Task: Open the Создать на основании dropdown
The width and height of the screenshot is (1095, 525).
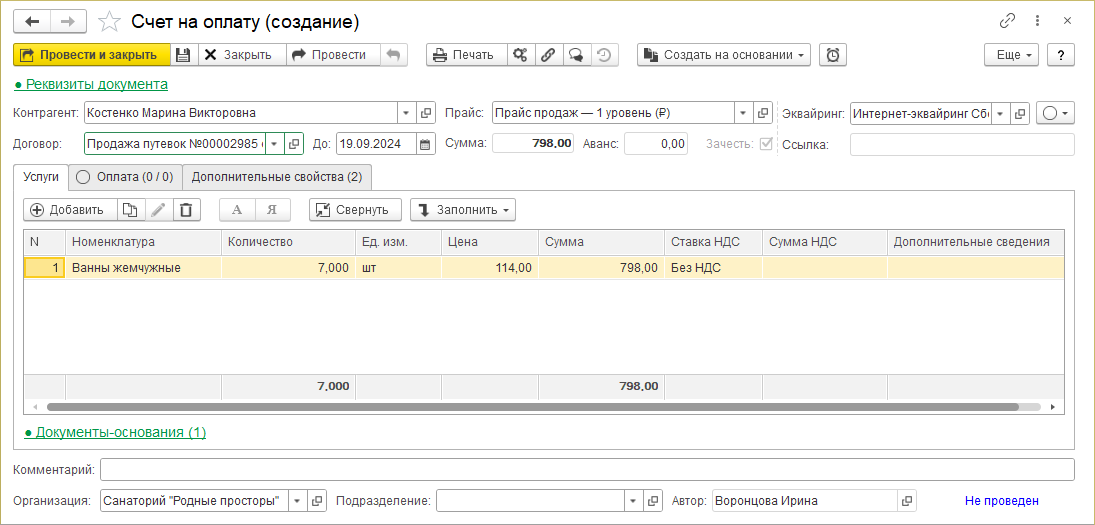Action: coord(724,55)
